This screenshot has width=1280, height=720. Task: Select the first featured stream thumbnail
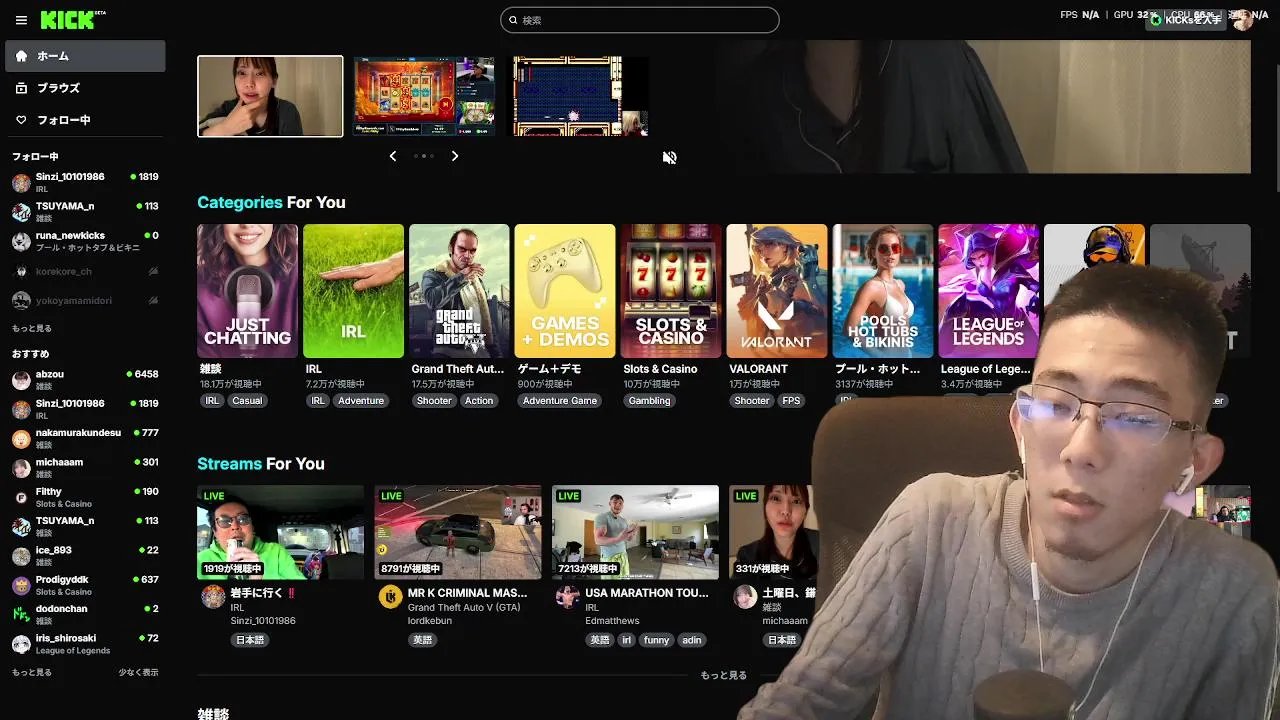(270, 96)
